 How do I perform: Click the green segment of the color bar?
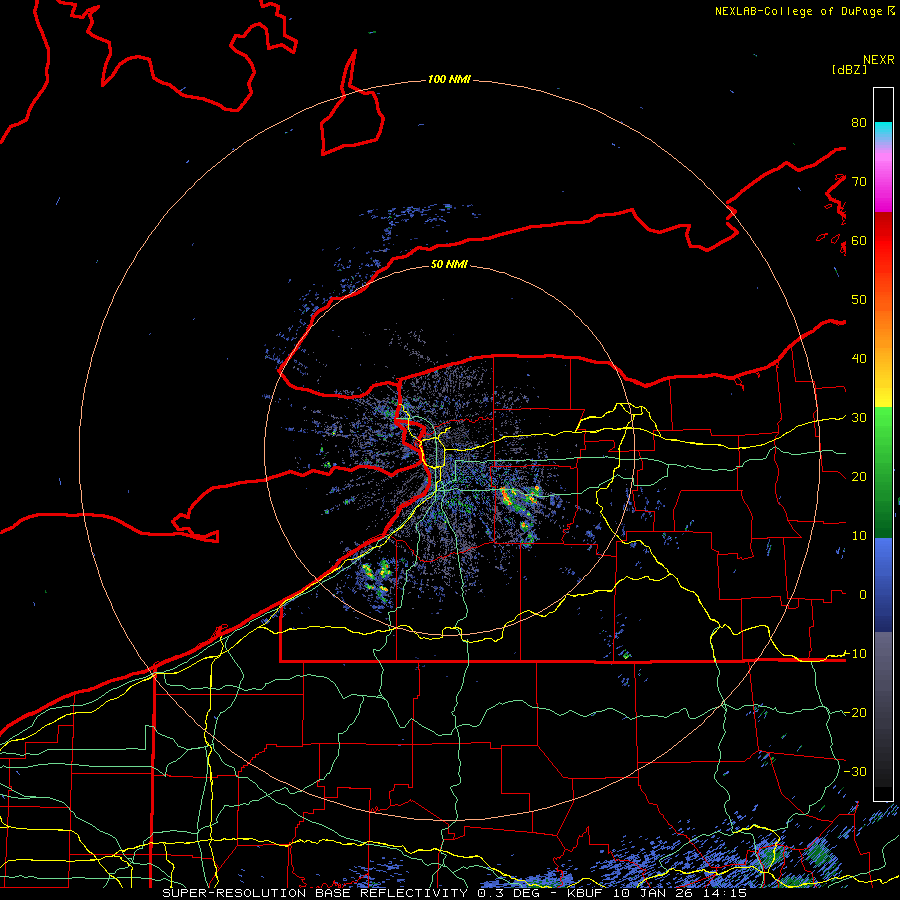pos(883,472)
